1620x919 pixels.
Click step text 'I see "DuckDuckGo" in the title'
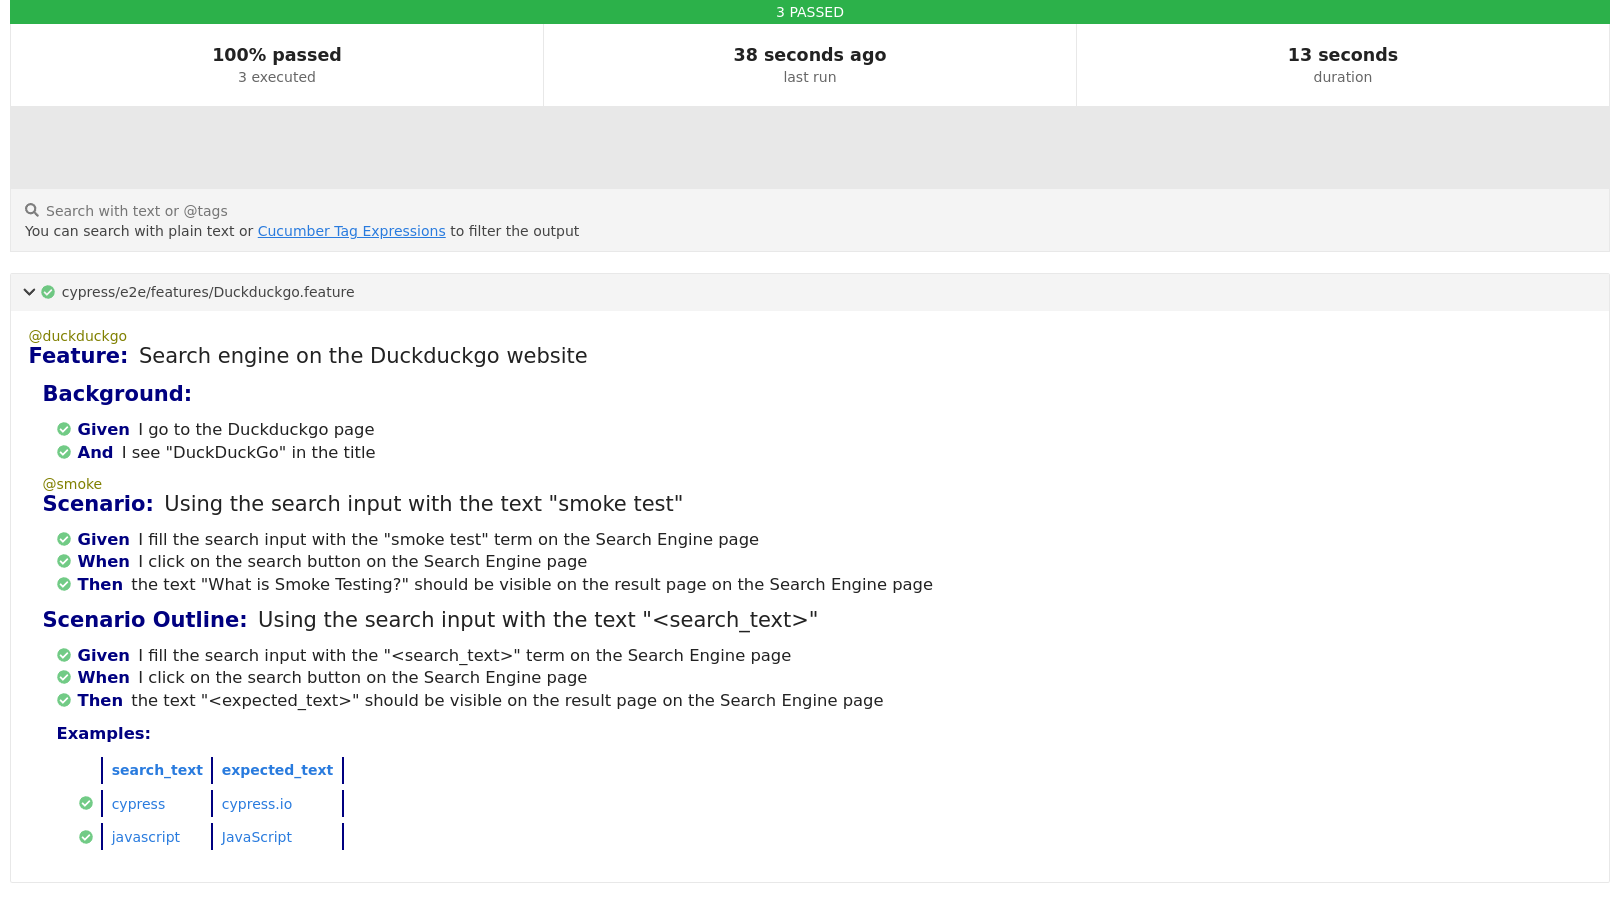[x=248, y=452]
